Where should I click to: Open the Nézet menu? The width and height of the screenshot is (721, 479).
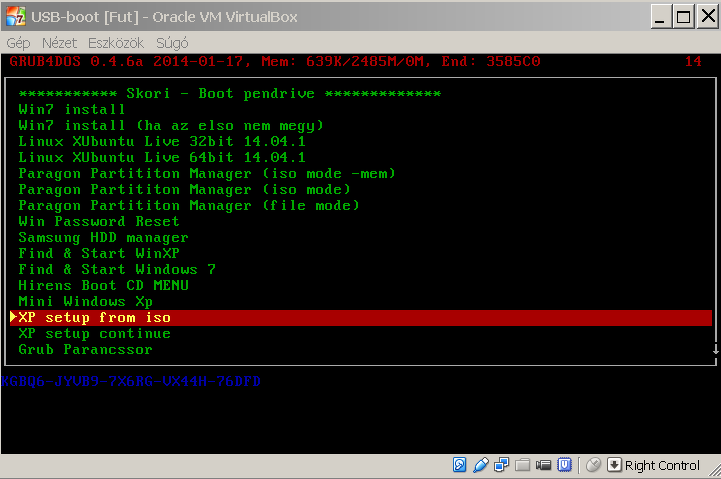[59, 43]
